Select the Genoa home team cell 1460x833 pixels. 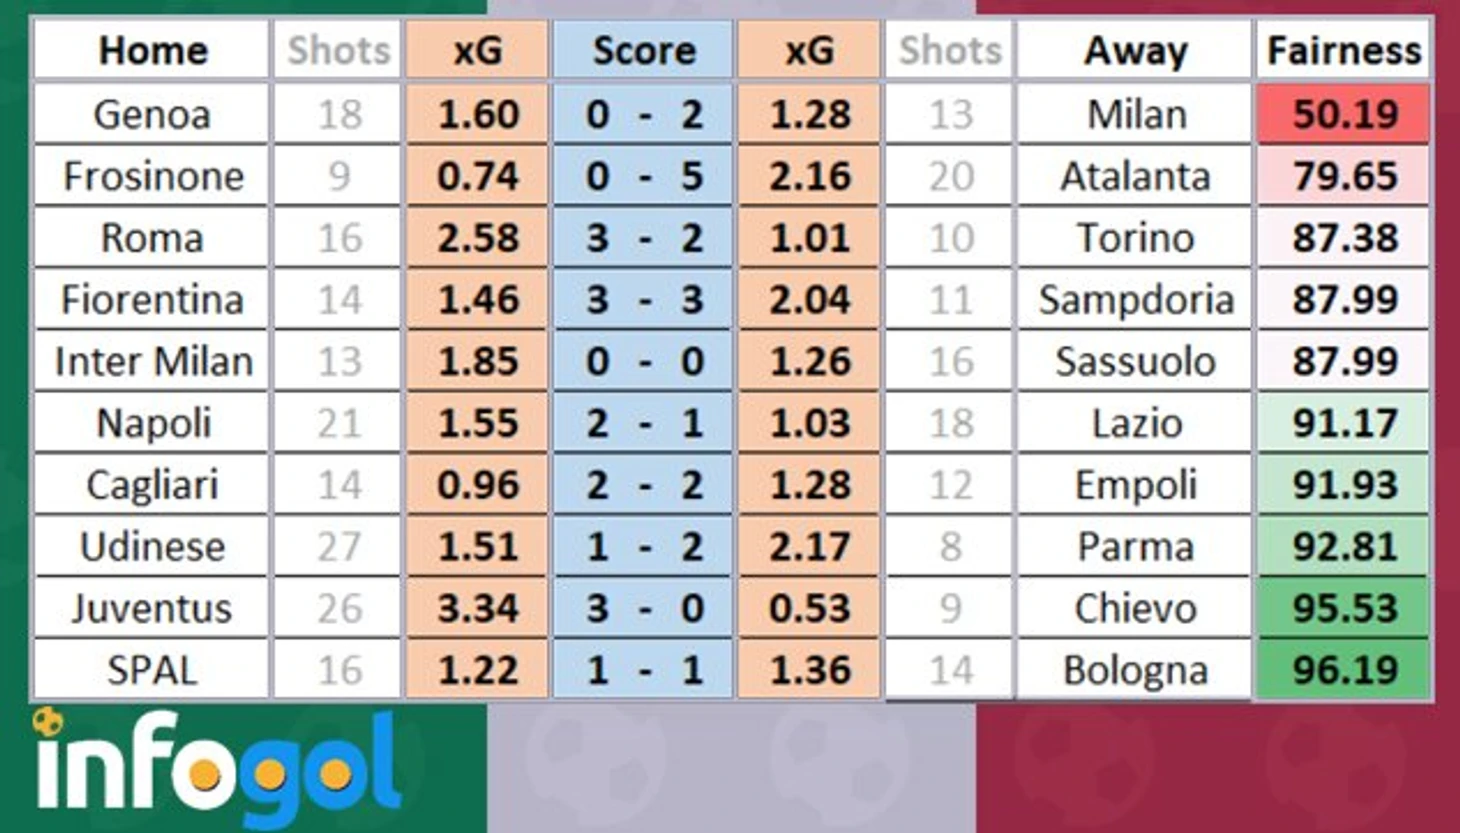point(152,114)
